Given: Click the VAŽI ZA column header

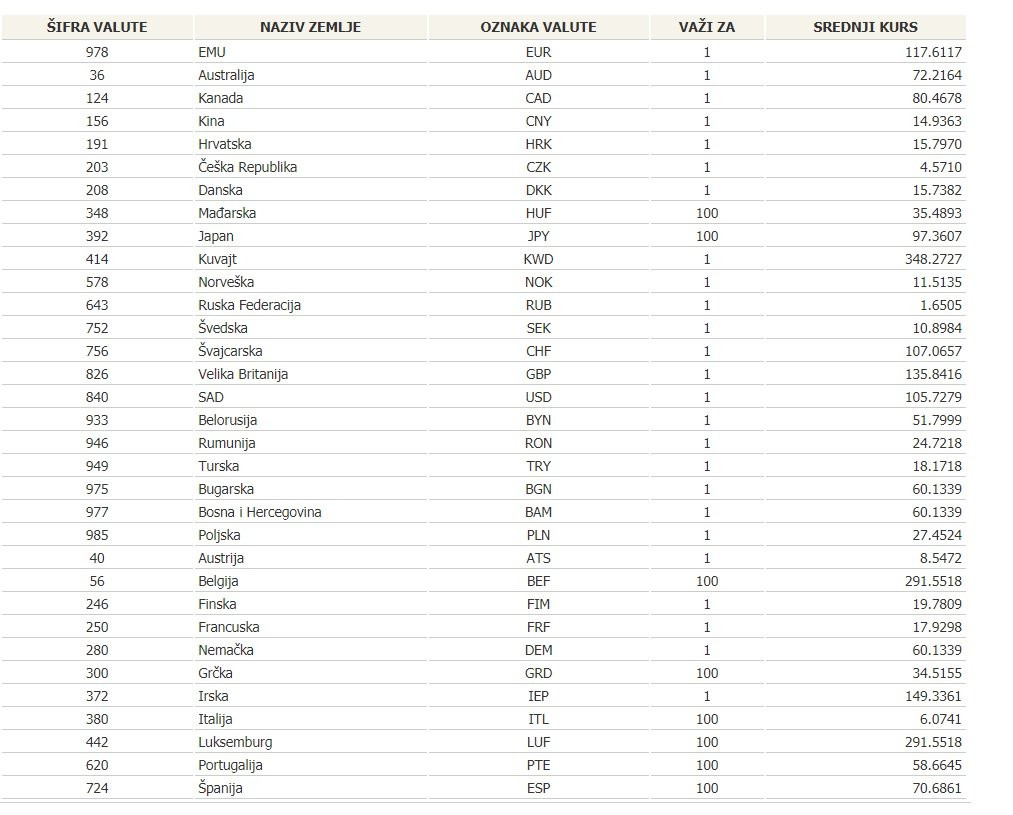Looking at the screenshot, I should tap(707, 27).
